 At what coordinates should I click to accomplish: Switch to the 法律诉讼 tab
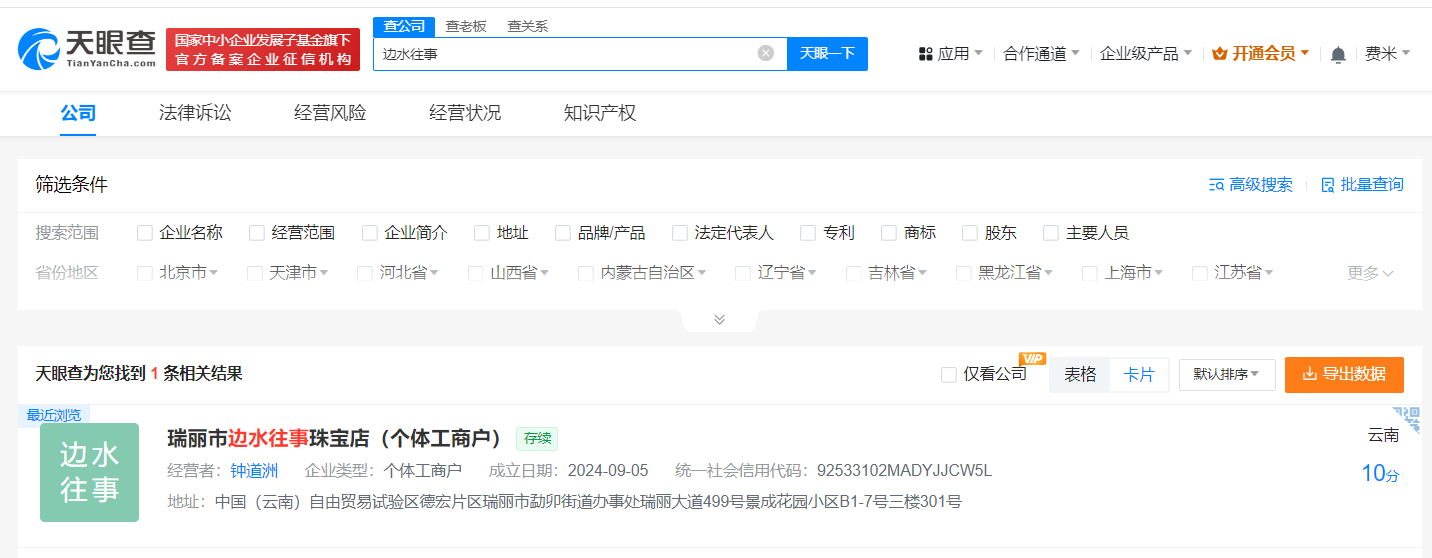[x=195, y=113]
